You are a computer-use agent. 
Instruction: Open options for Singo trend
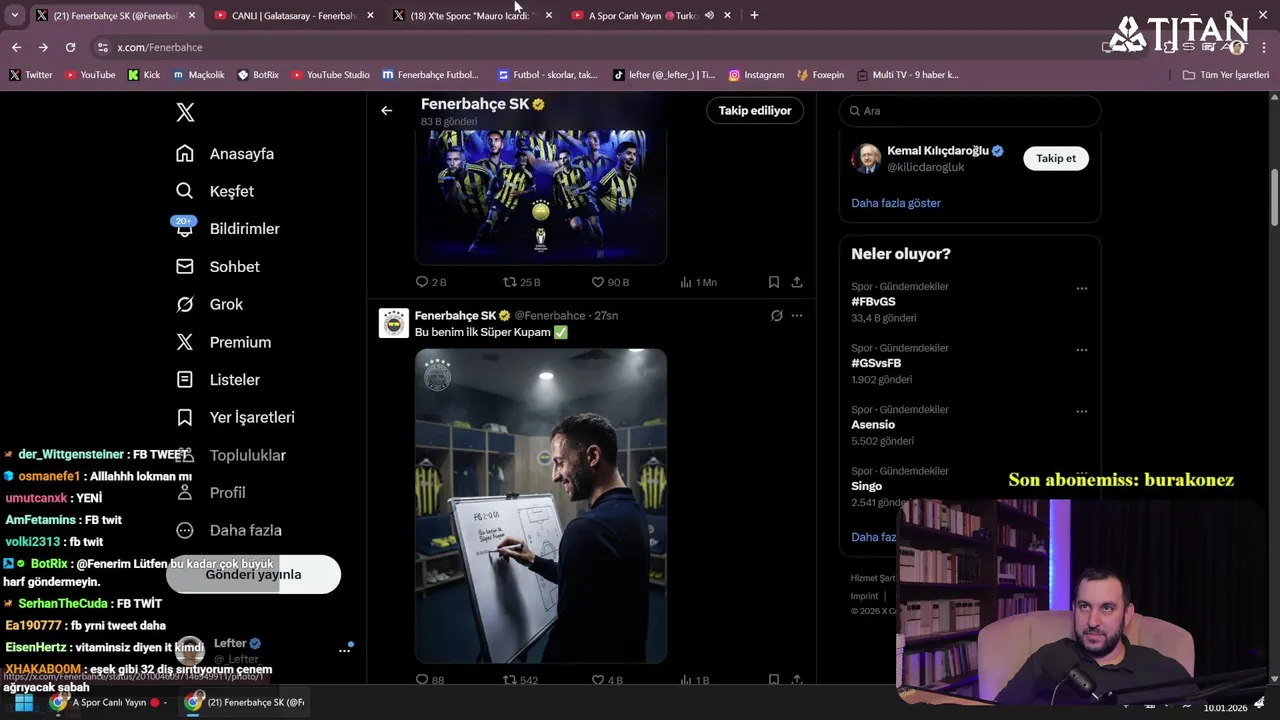point(1081,472)
